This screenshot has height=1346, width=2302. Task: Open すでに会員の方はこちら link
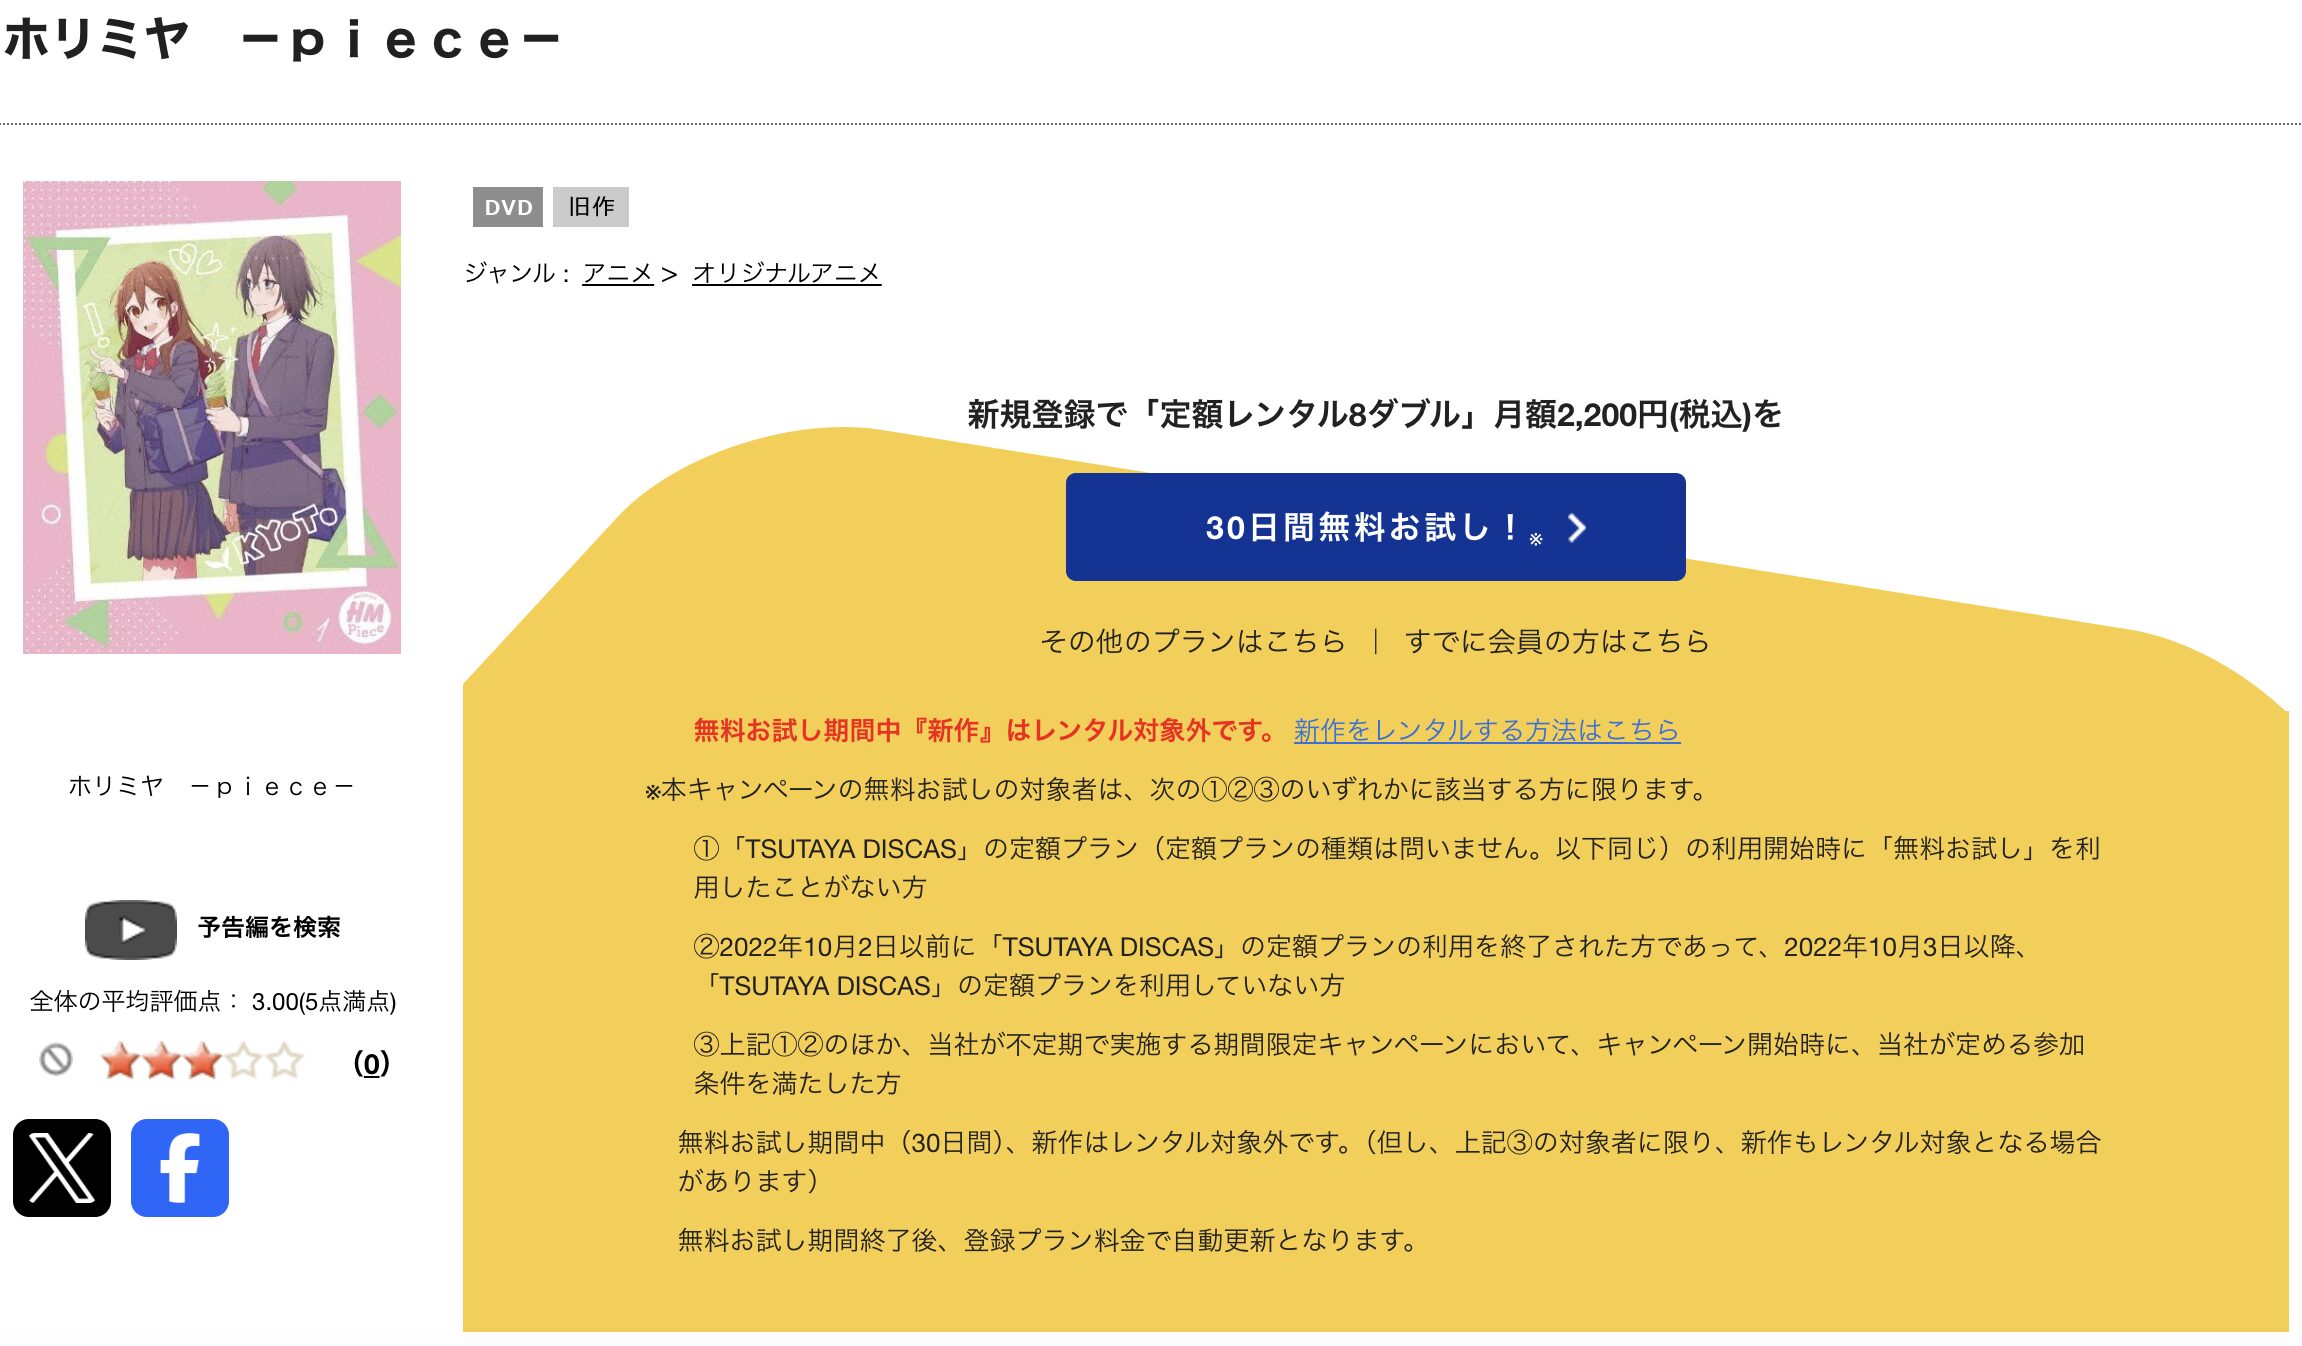1557,640
